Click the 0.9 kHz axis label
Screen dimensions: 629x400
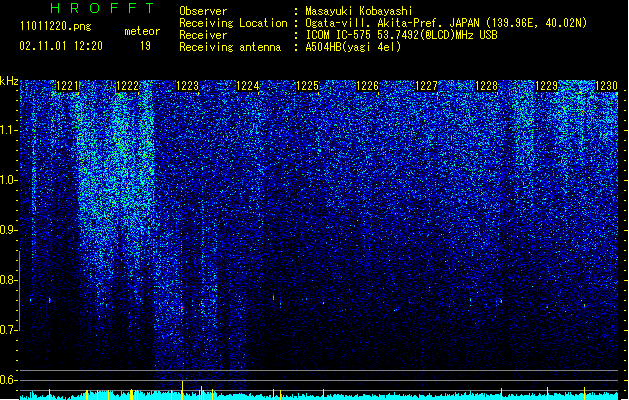[x=8, y=230]
